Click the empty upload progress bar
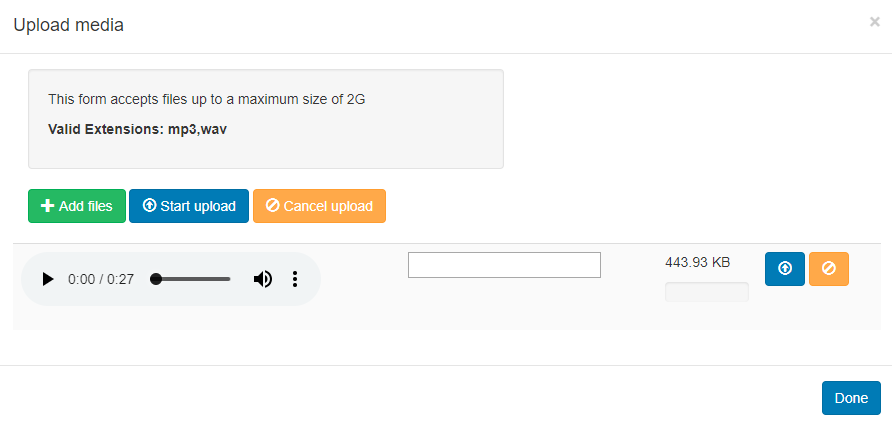The height and width of the screenshot is (428, 892). tap(706, 291)
